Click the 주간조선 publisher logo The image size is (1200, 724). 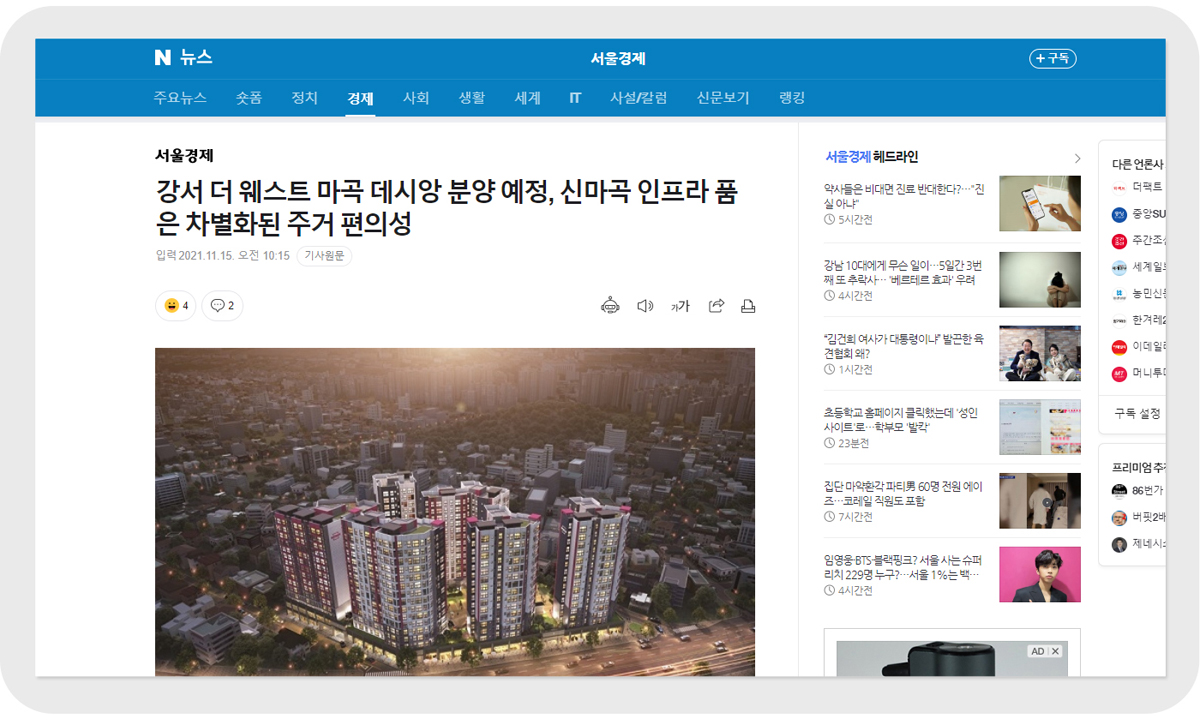pyautogui.click(x=1119, y=241)
